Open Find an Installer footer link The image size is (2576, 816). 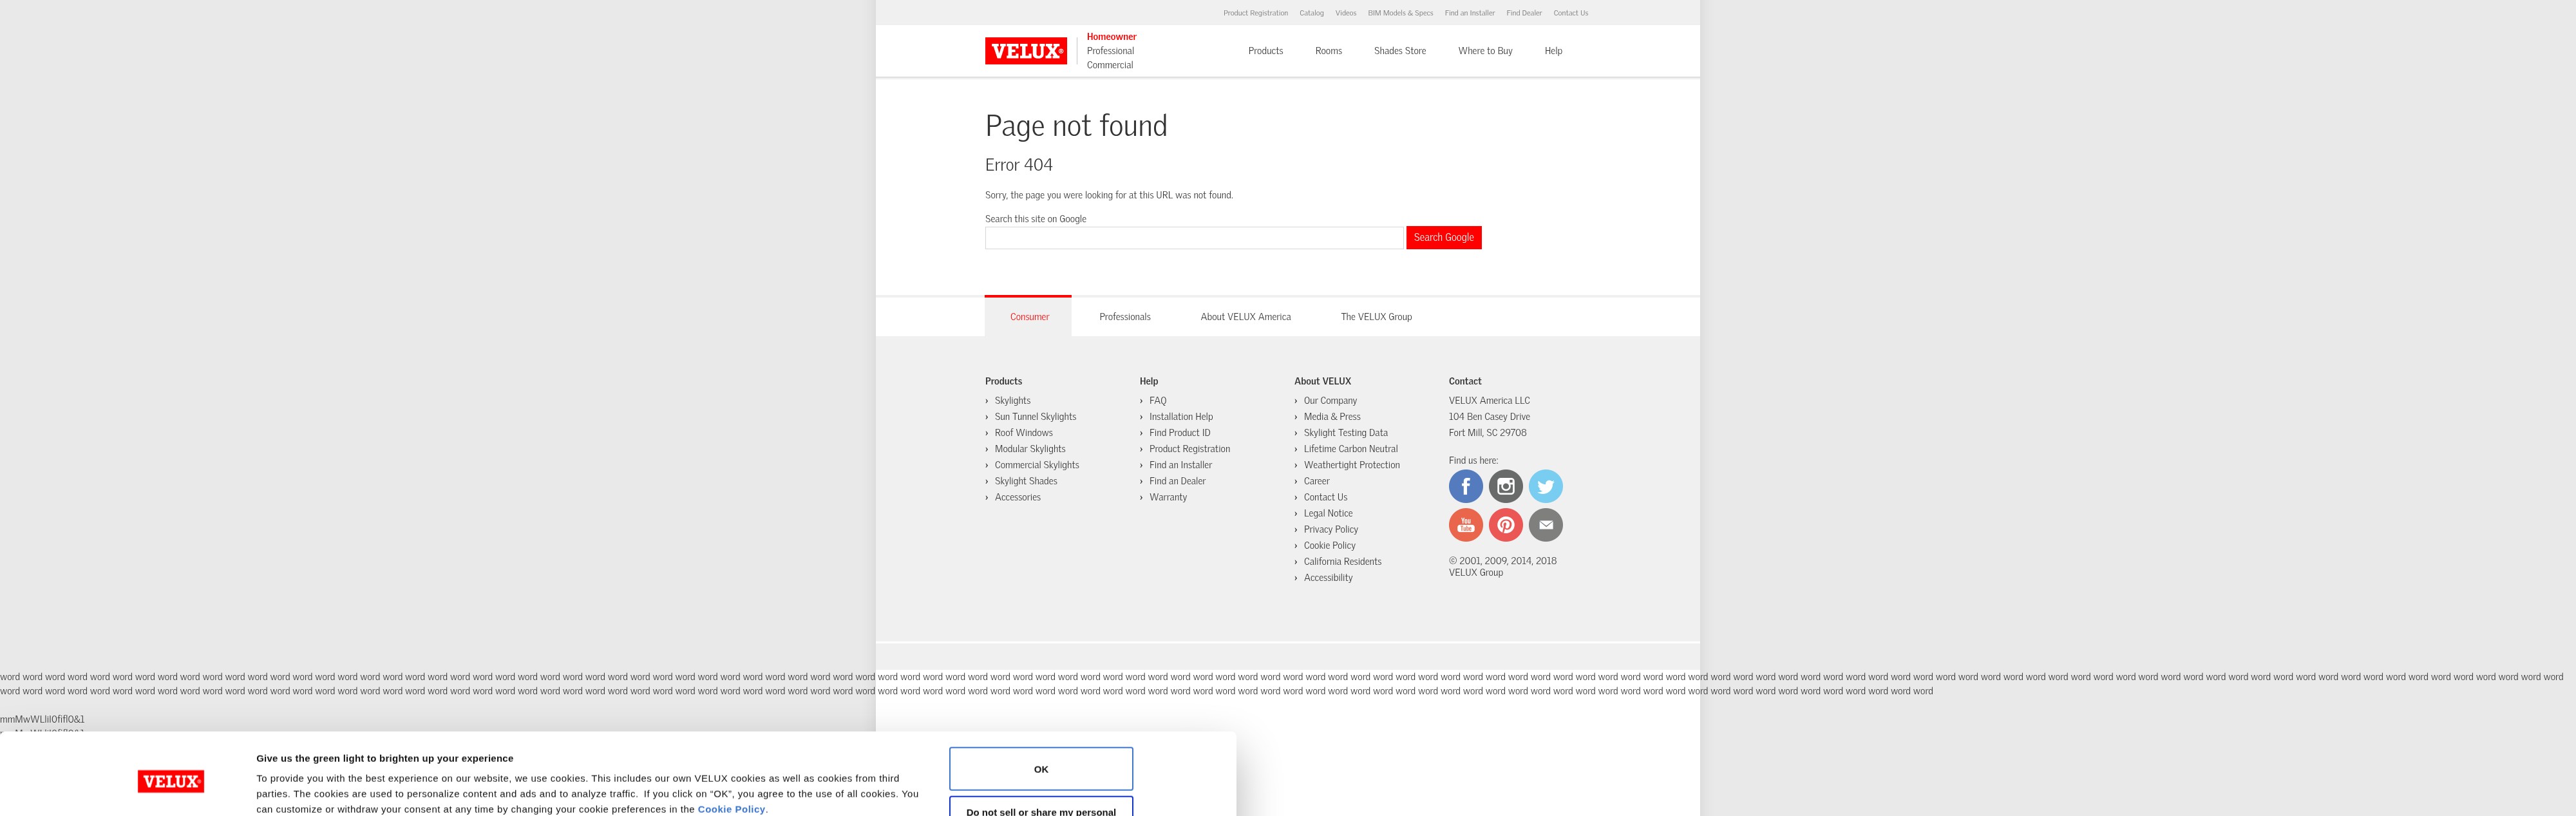point(1180,465)
